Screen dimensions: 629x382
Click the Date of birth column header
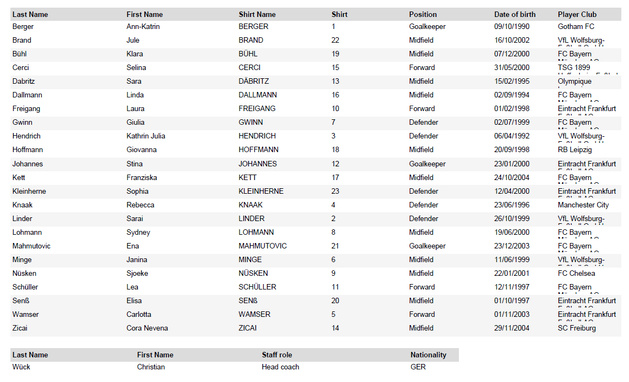tap(515, 14)
